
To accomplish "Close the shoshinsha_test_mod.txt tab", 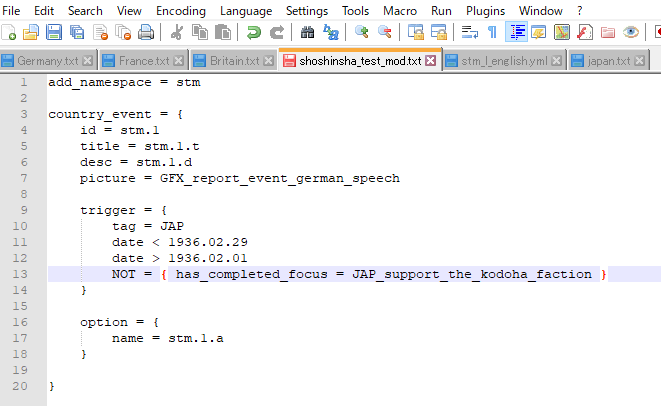I will coord(430,61).
